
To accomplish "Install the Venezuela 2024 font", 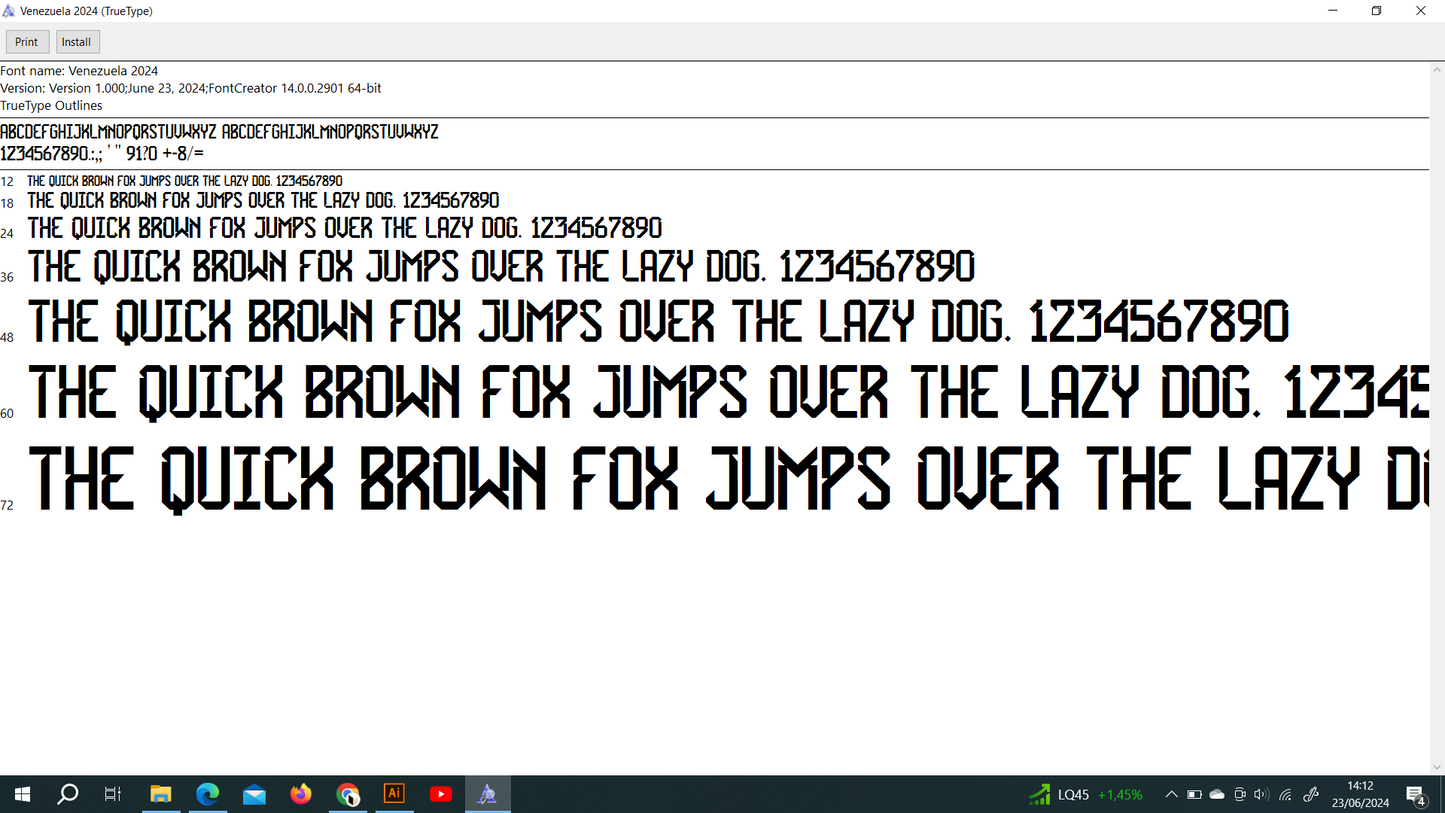I will 77,42.
